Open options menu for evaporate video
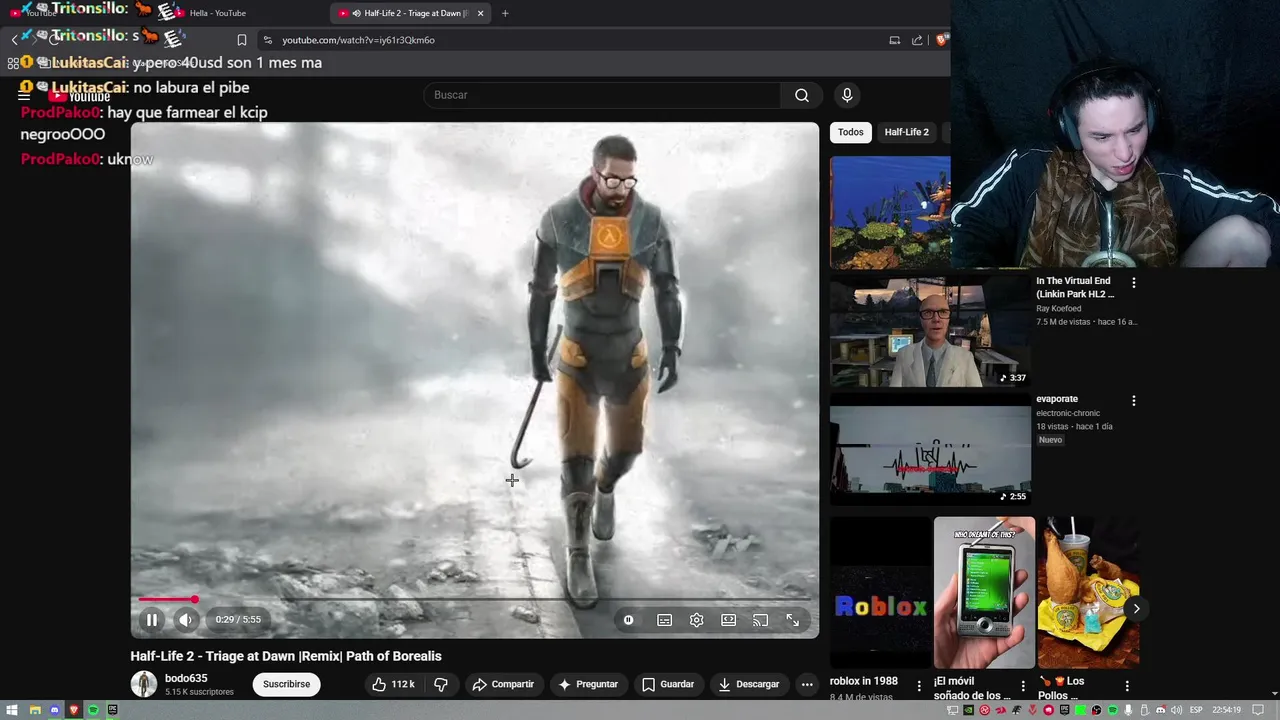The width and height of the screenshot is (1280, 720). coord(1133,401)
